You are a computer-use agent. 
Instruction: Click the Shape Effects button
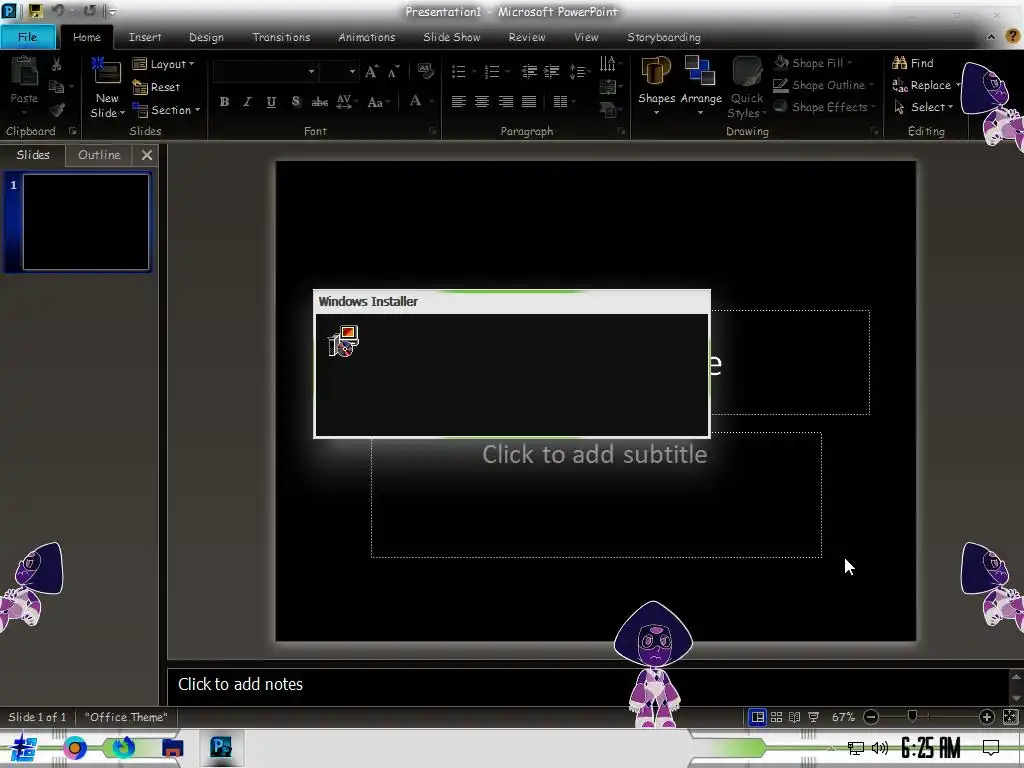(824, 107)
